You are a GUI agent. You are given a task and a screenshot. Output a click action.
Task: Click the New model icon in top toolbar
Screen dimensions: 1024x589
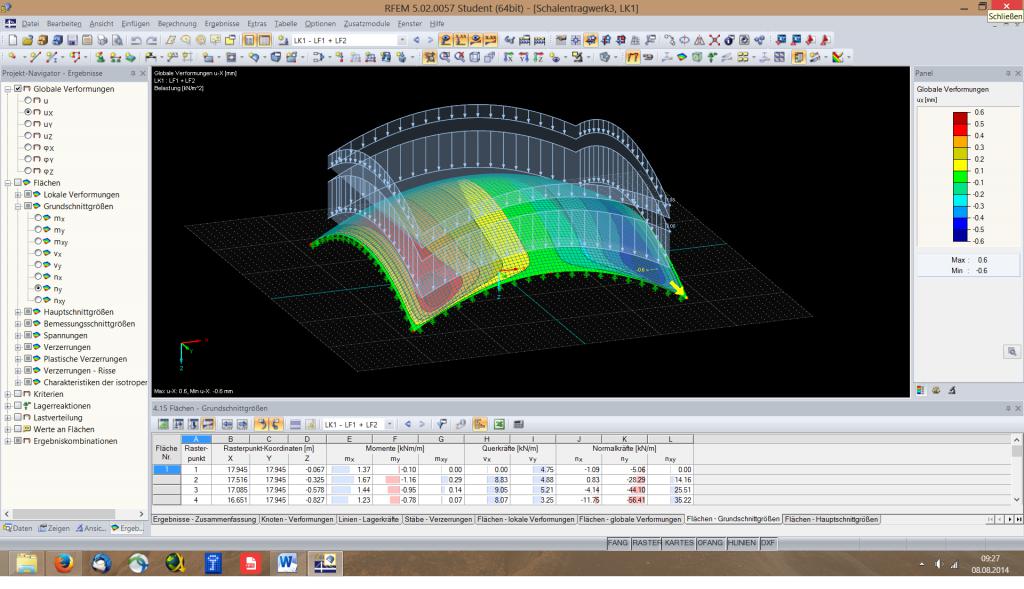tap(12, 40)
